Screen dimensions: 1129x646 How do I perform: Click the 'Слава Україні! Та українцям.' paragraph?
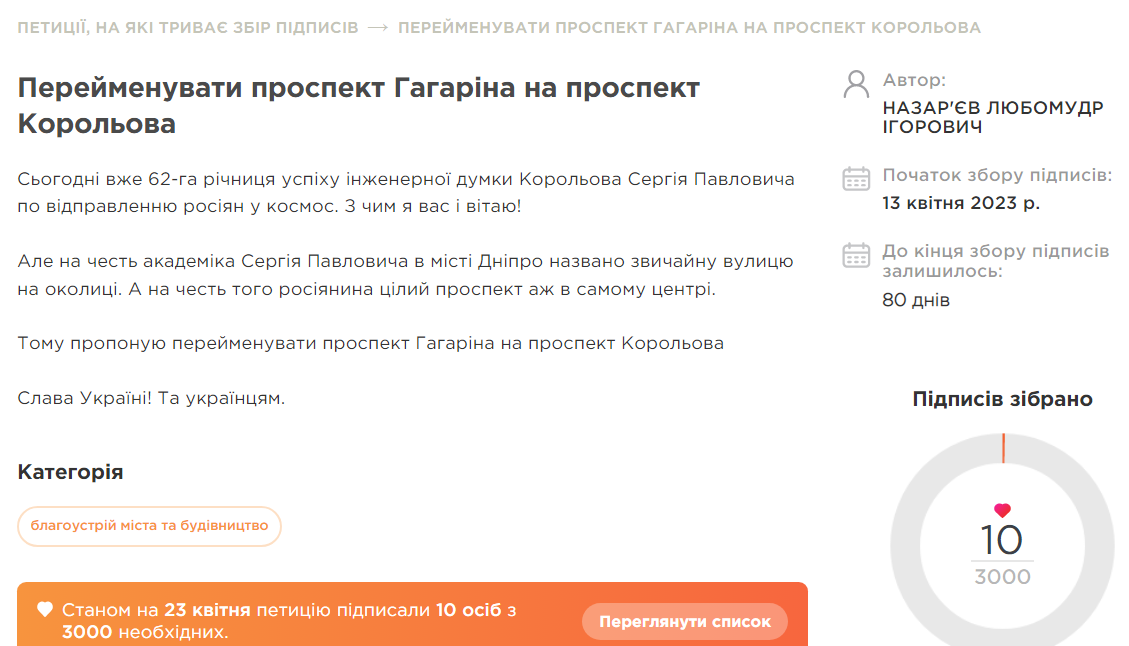click(x=151, y=398)
